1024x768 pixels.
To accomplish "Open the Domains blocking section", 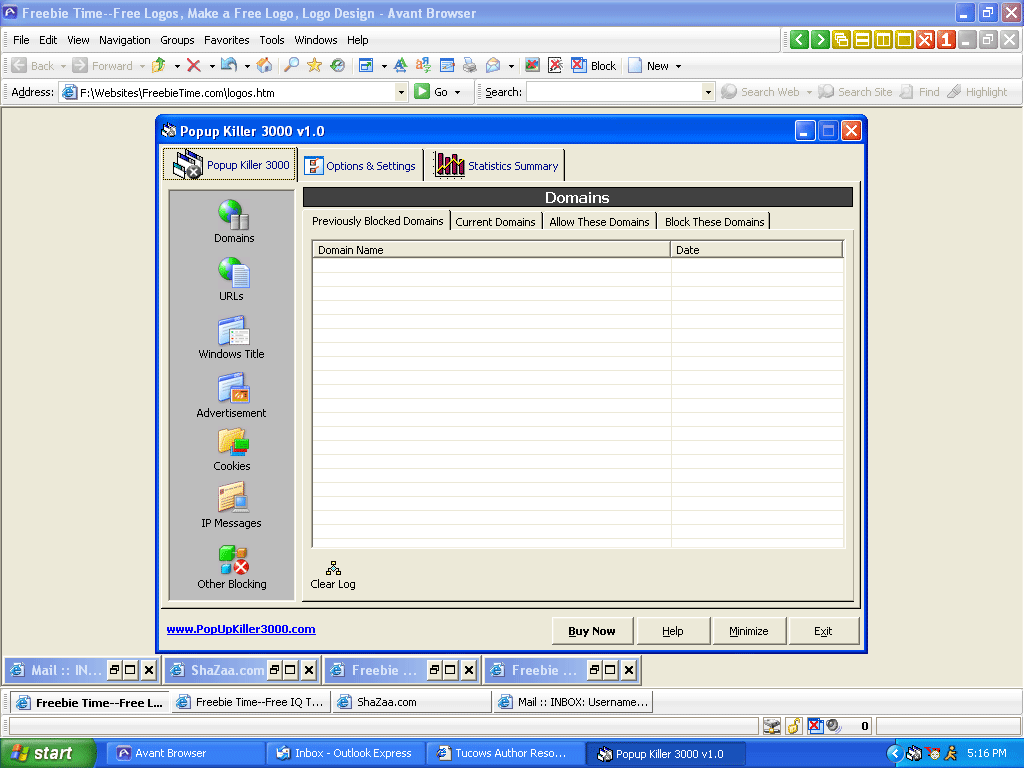I will (x=234, y=221).
